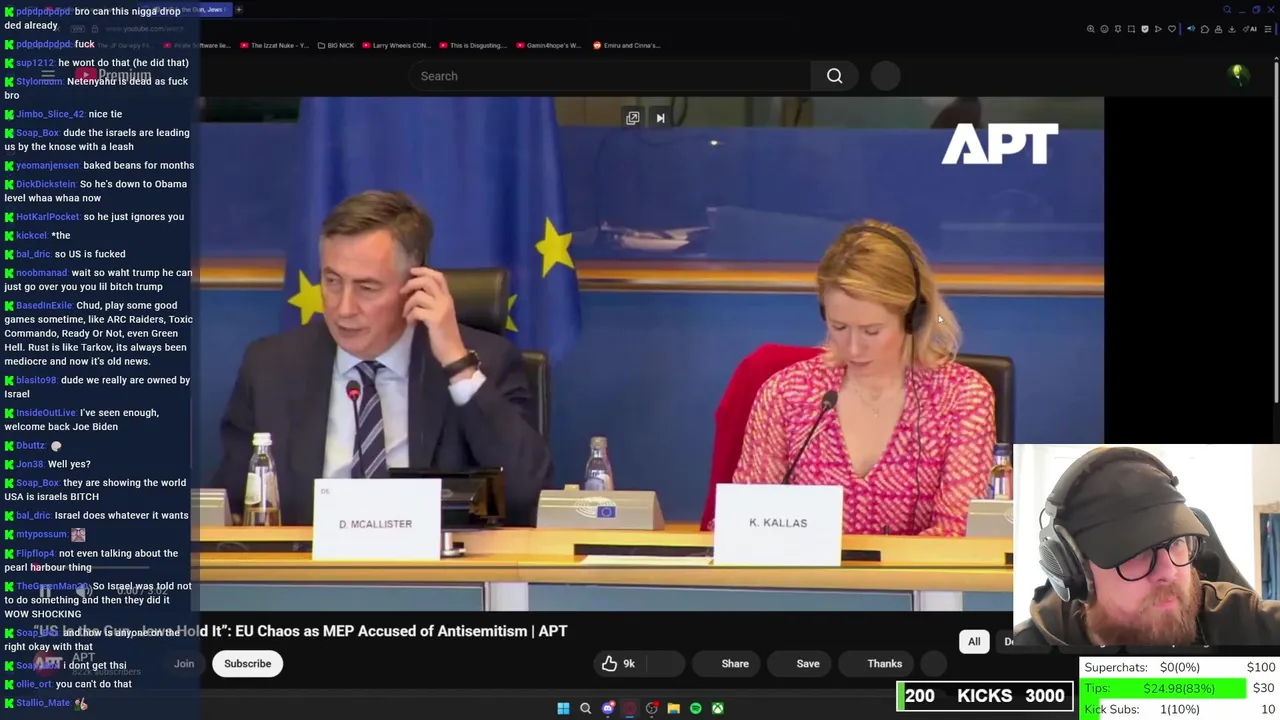The image size is (1280, 720).
Task: Open File Explorer from the taskbar
Action: (x=673, y=708)
